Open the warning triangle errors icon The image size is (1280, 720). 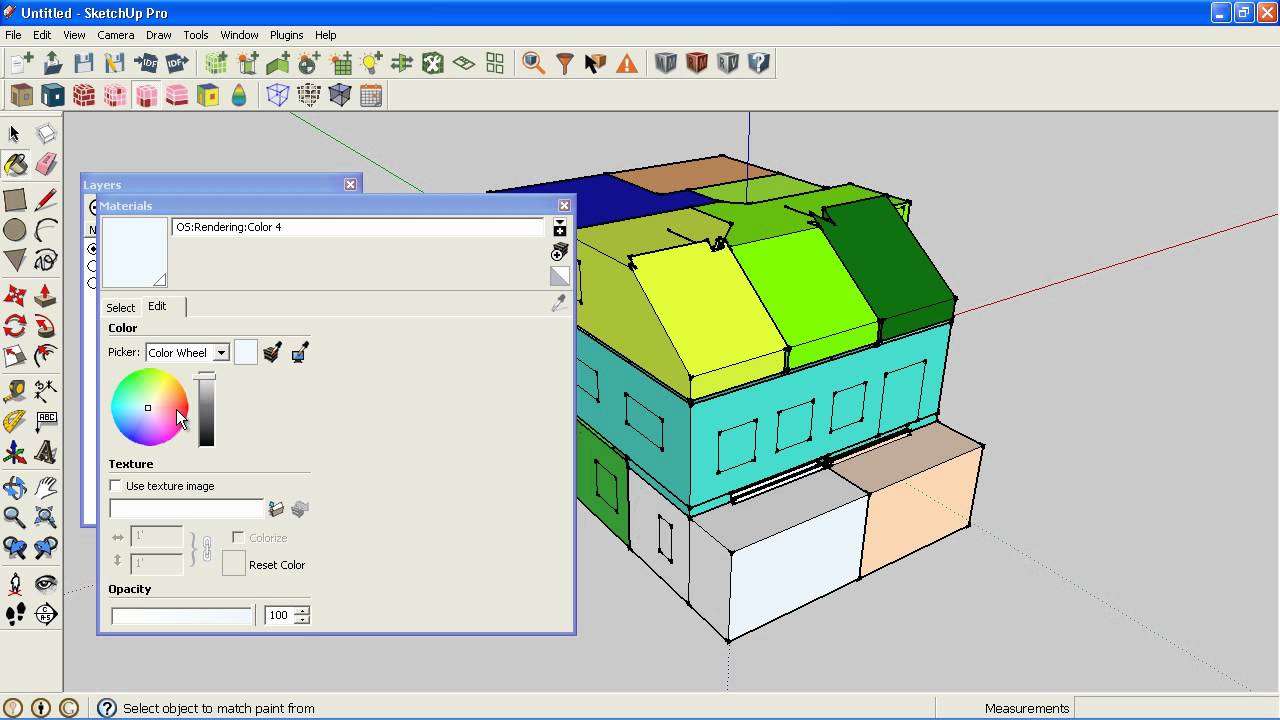(627, 64)
